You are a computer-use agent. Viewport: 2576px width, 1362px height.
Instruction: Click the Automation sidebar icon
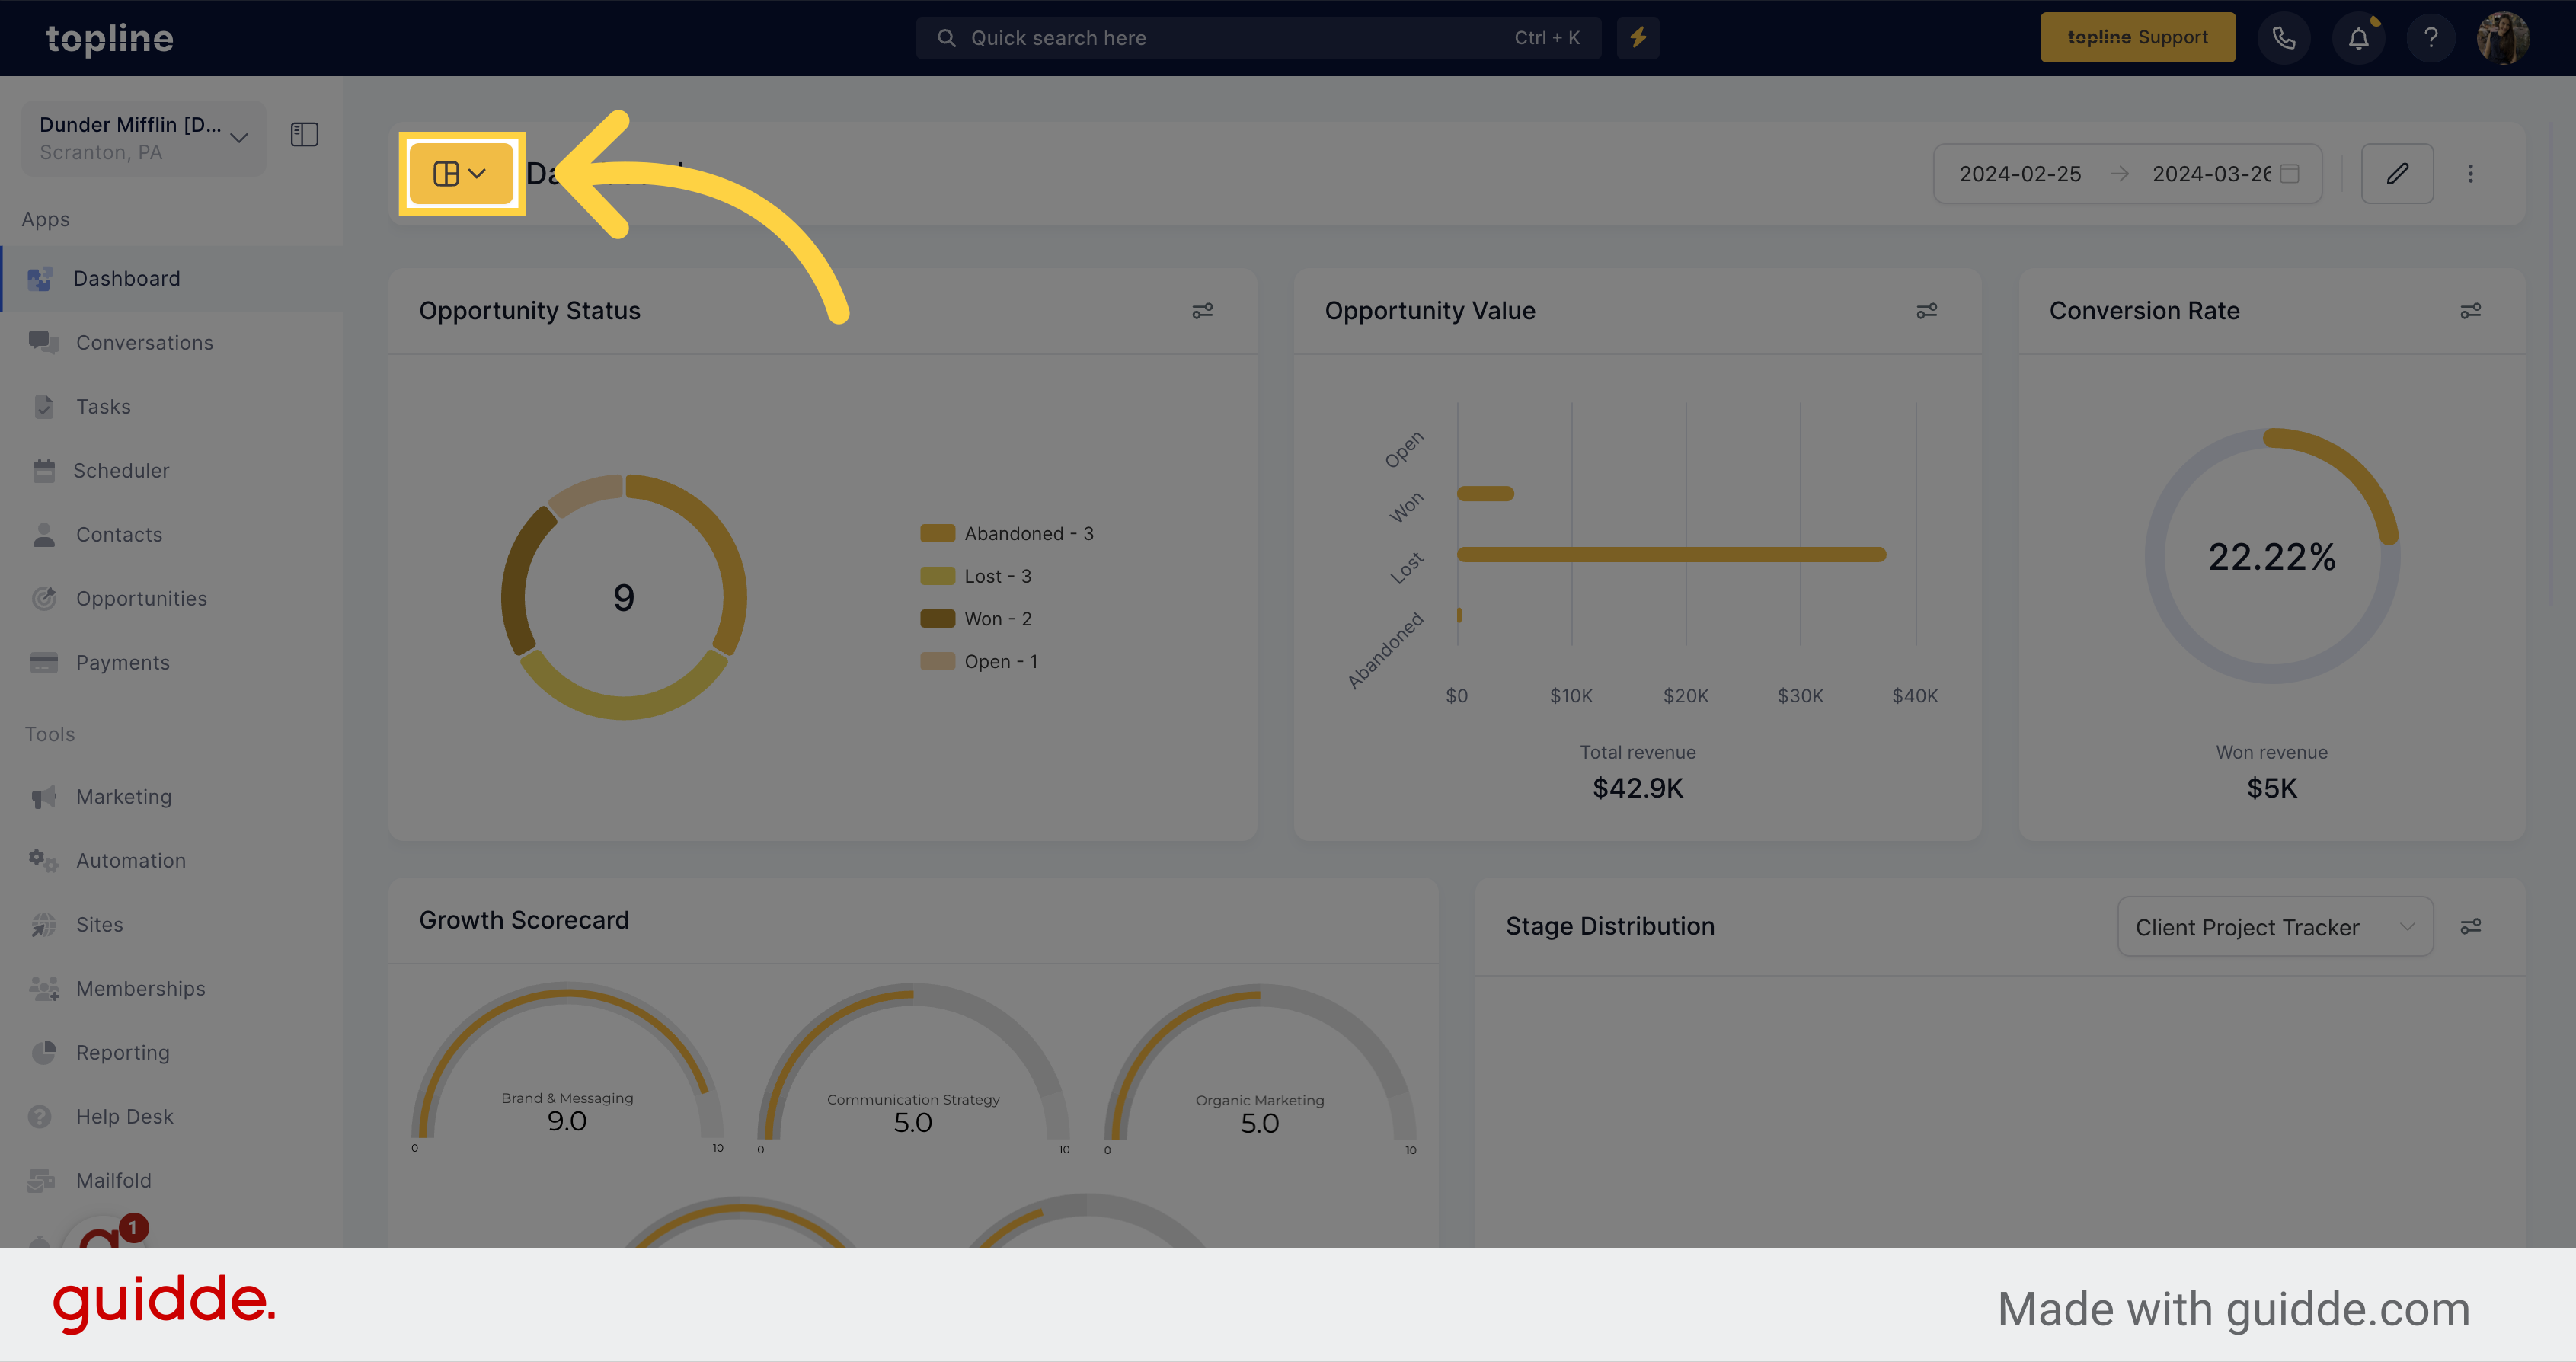pos(43,859)
